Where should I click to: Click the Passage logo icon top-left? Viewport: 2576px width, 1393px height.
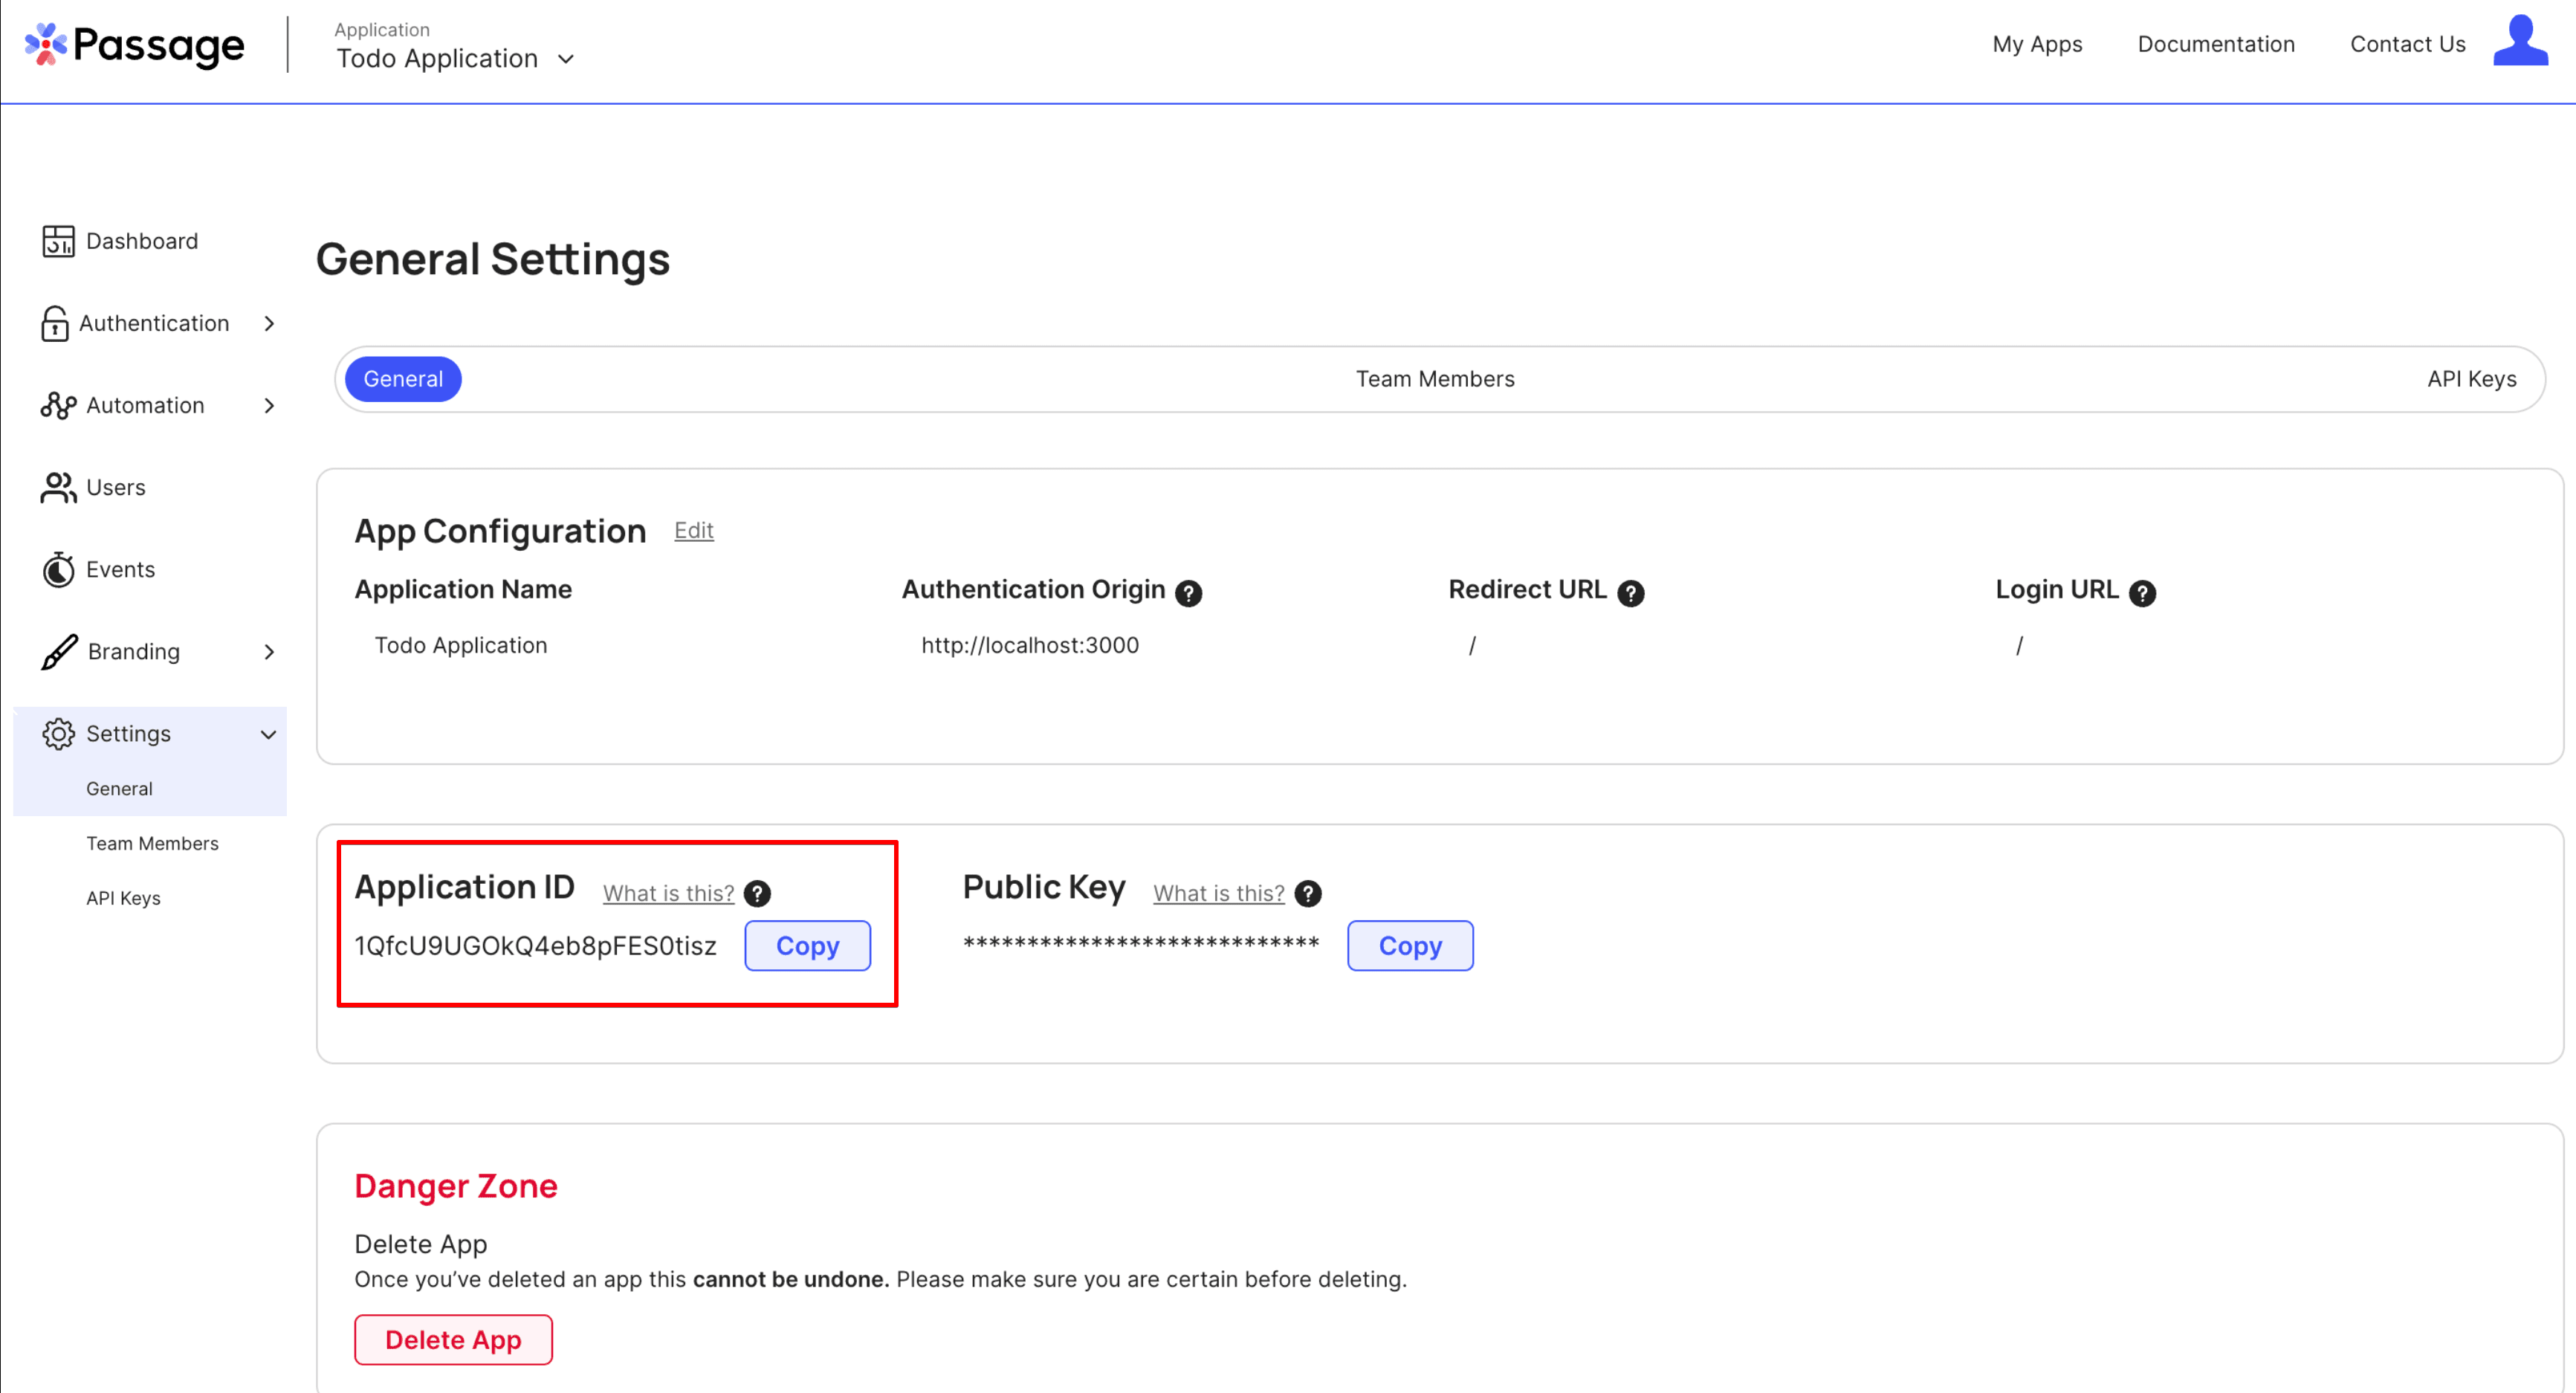click(46, 46)
